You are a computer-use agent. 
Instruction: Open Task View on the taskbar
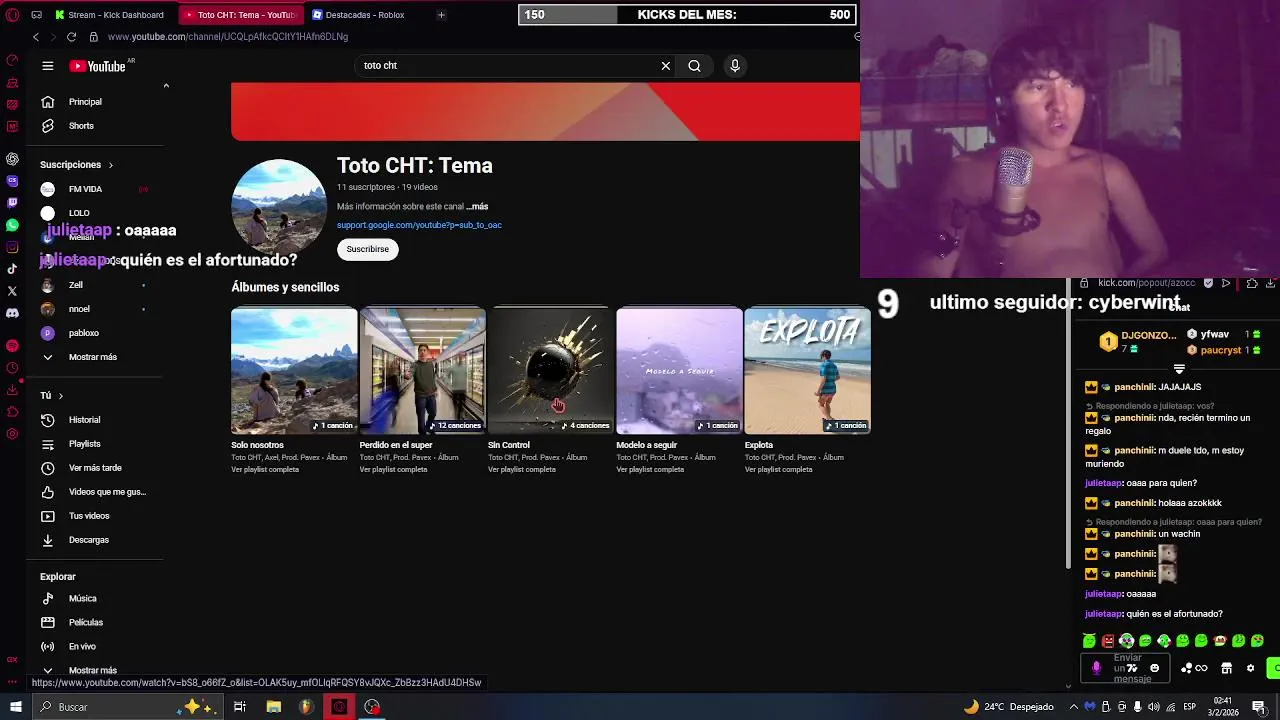pos(240,707)
